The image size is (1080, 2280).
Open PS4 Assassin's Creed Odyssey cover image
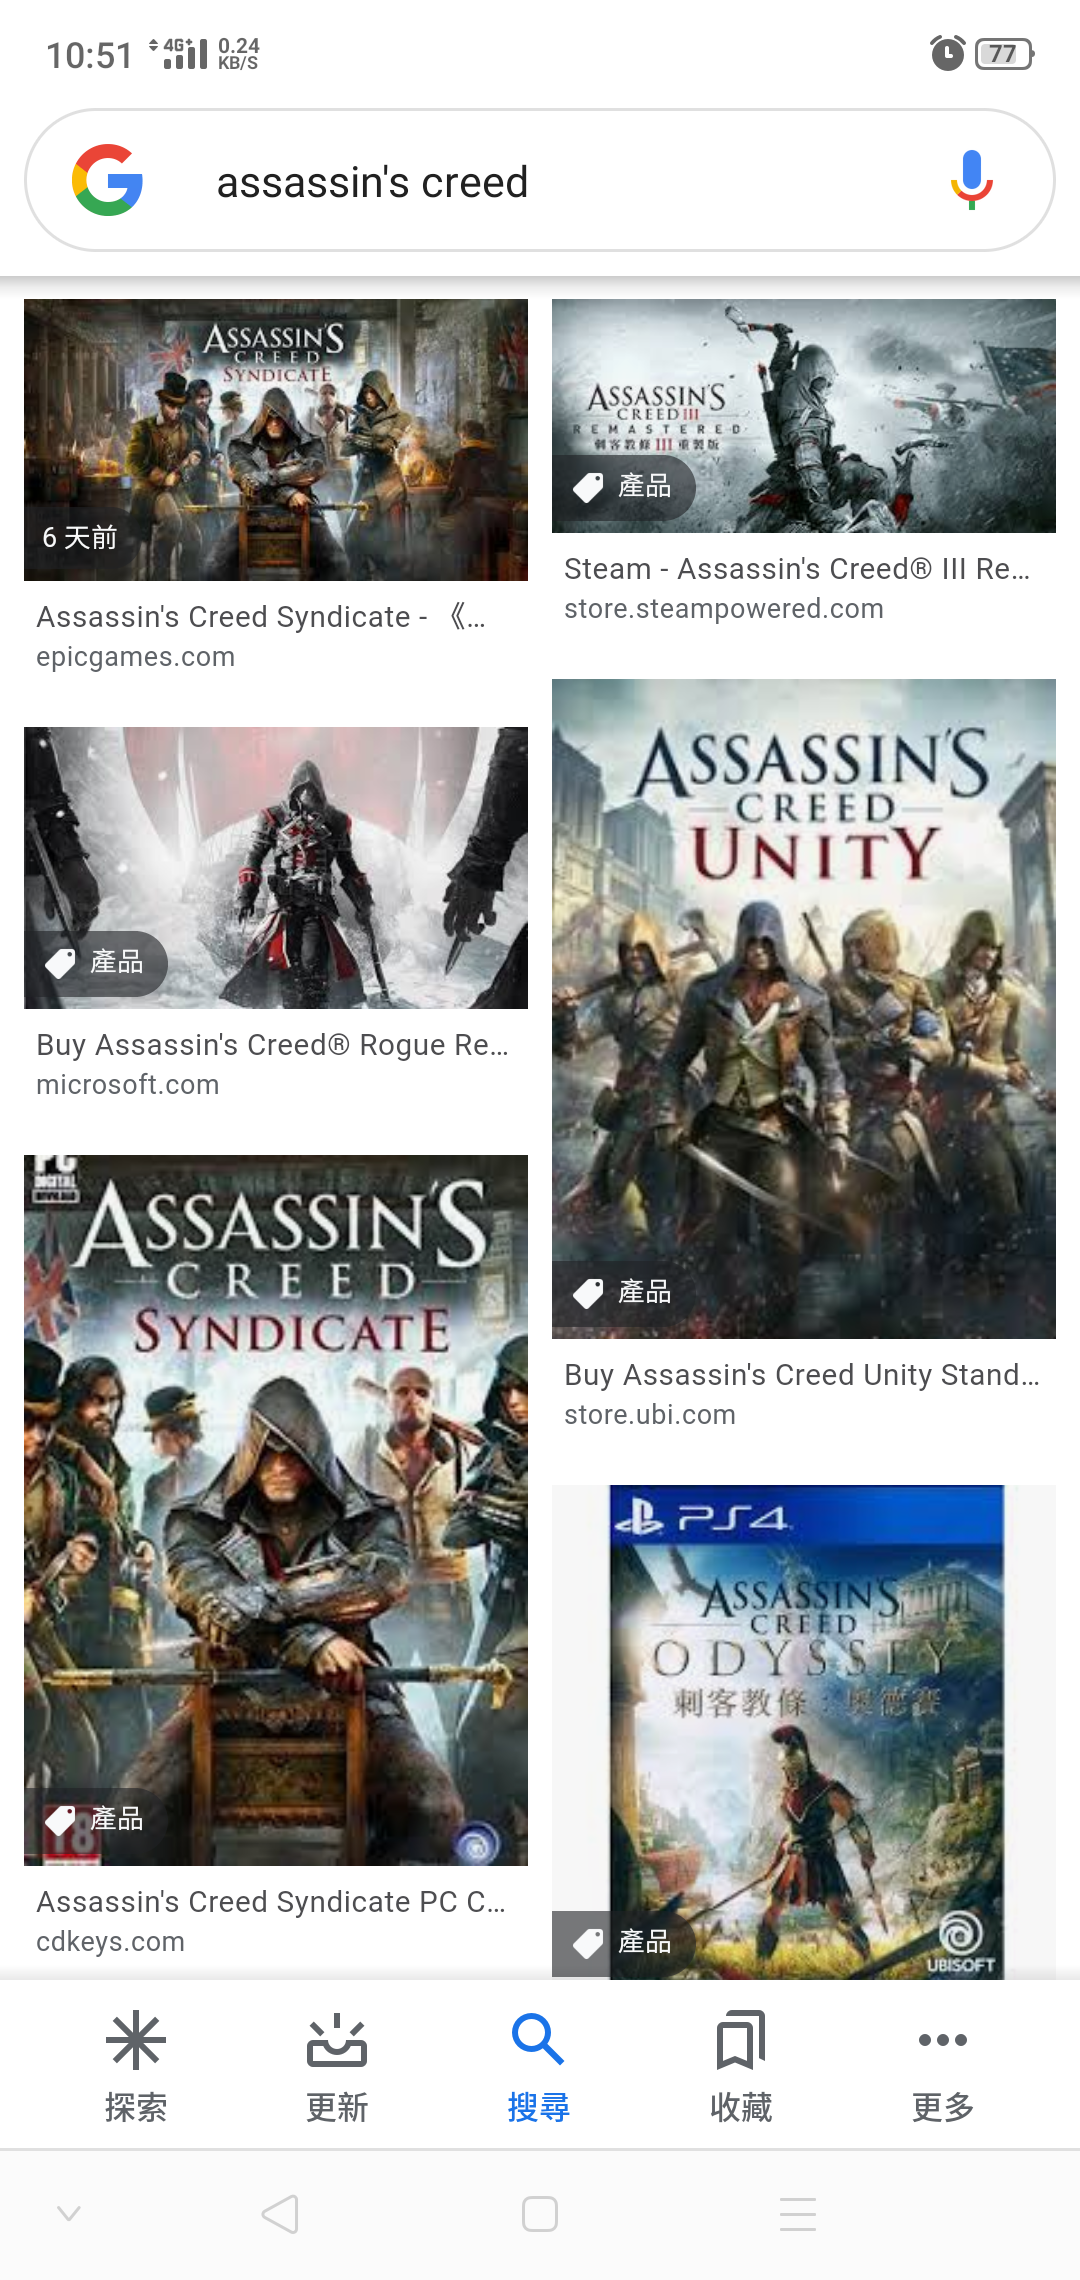click(804, 1732)
